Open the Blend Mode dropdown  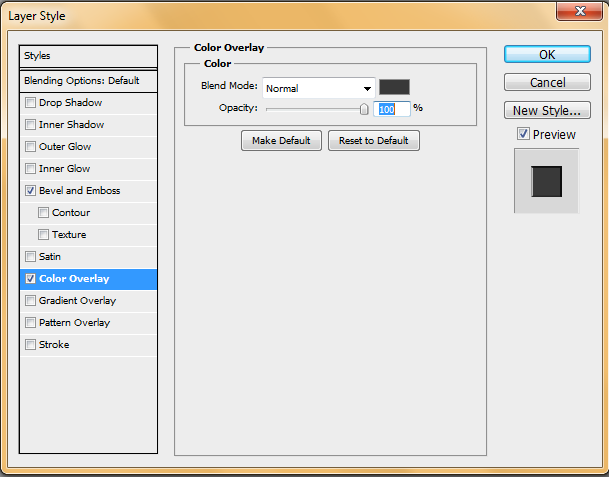click(319, 88)
